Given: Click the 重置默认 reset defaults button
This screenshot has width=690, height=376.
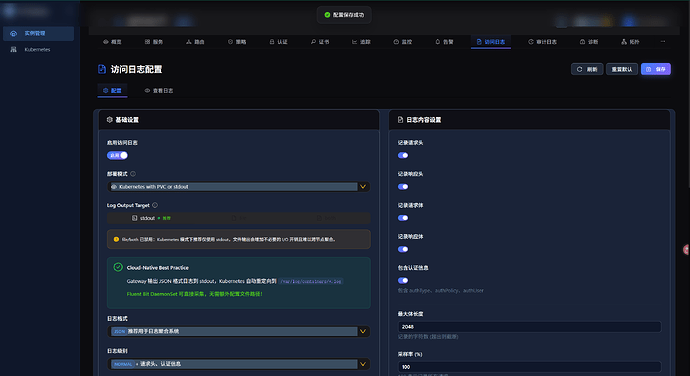Looking at the screenshot, I should point(622,69).
